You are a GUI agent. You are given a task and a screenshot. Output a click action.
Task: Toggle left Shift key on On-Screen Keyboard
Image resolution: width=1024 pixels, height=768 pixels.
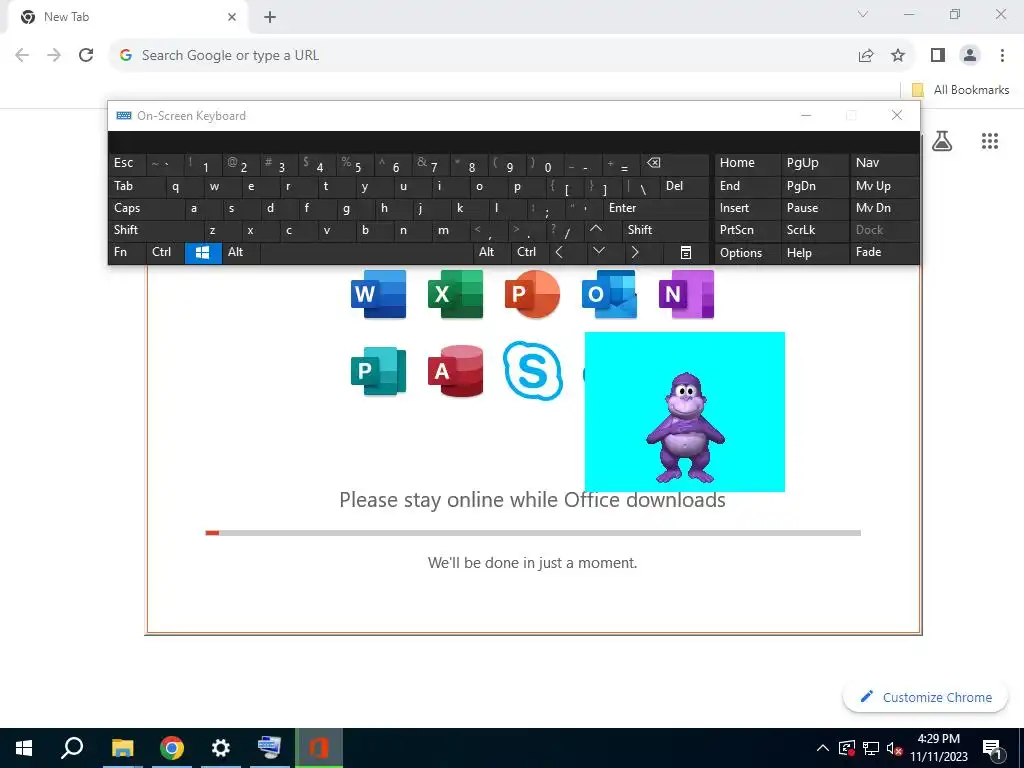point(157,230)
